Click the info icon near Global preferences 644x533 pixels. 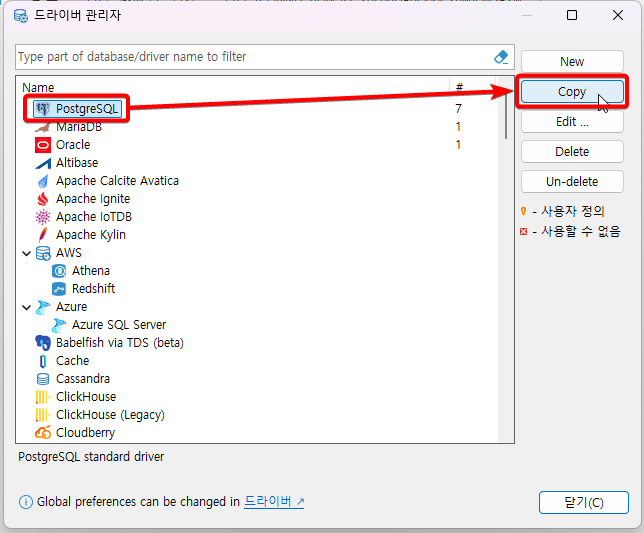click(x=25, y=502)
